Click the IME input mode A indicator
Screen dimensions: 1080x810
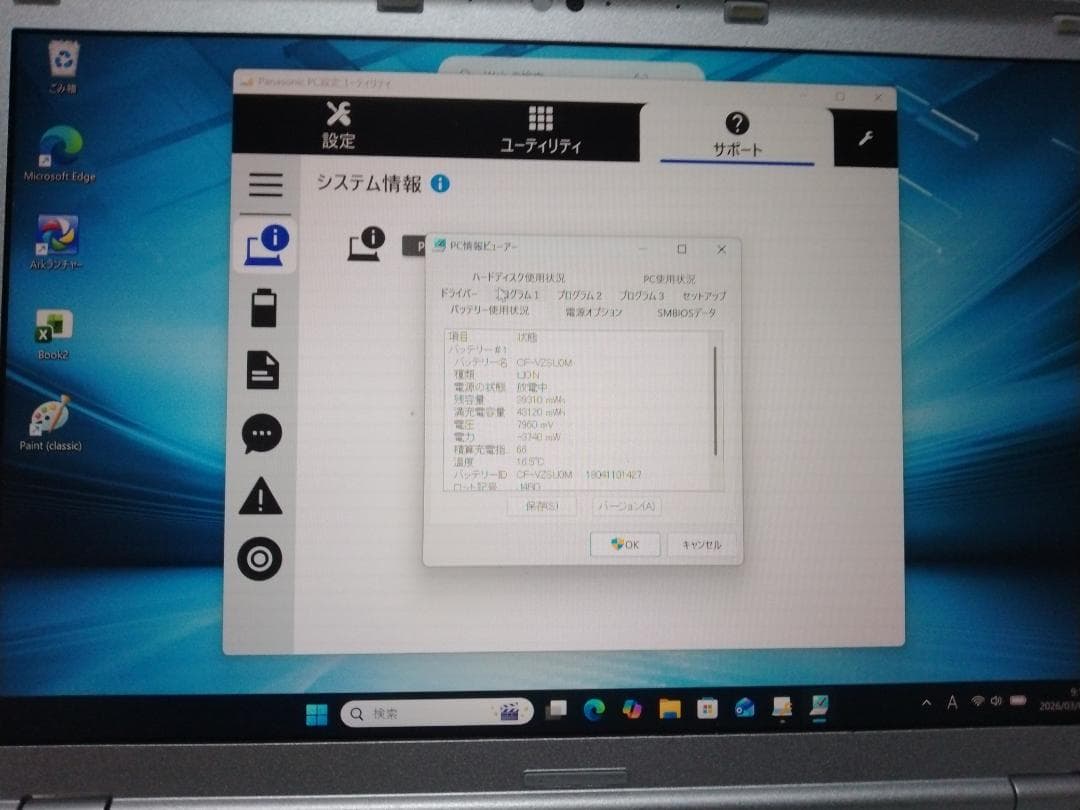[952, 702]
